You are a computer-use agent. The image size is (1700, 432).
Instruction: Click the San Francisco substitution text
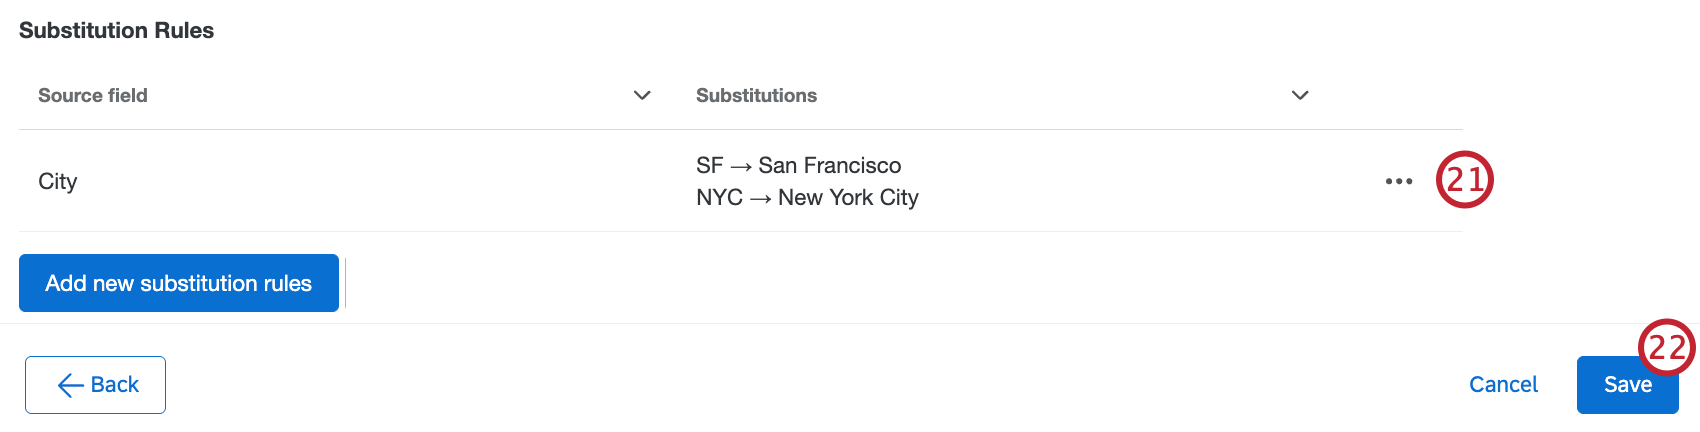click(829, 165)
